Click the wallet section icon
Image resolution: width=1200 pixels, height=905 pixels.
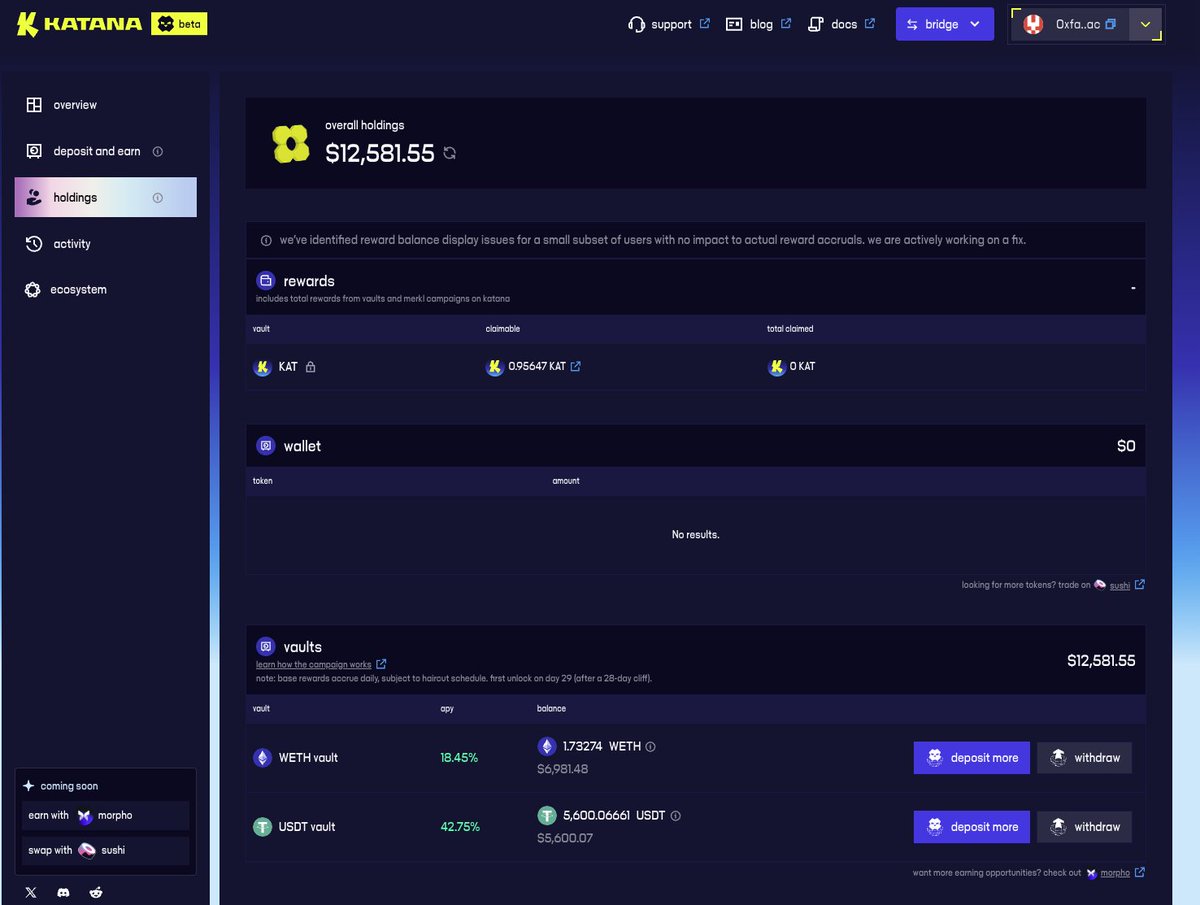click(x=265, y=446)
